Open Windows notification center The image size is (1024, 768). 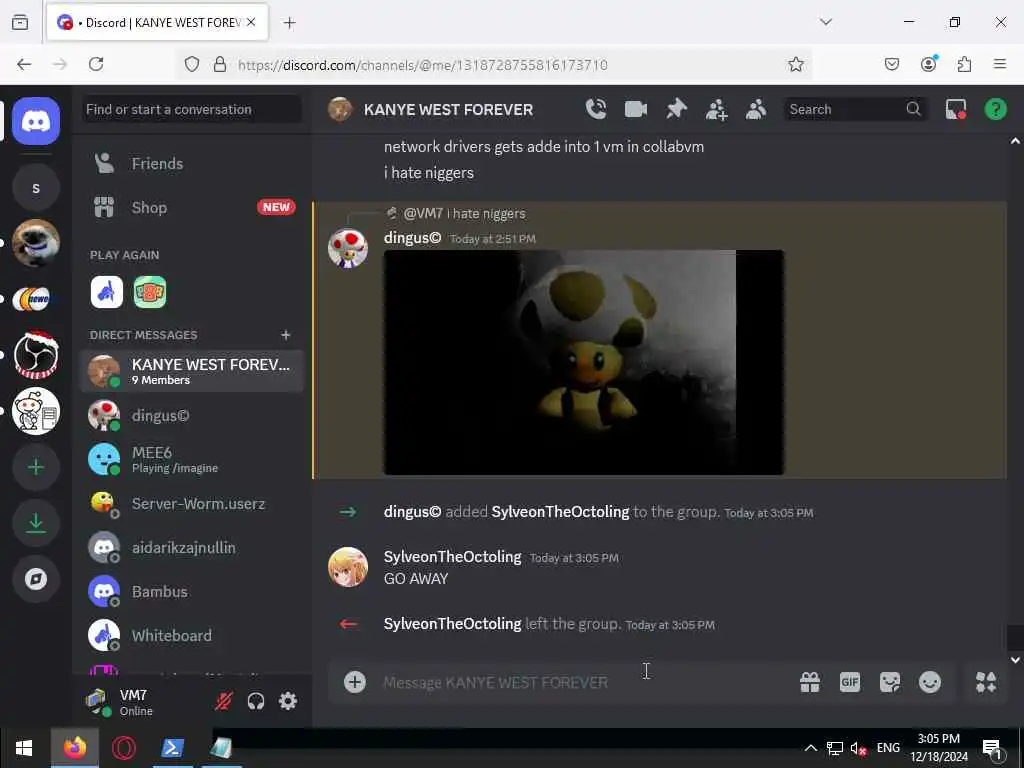[x=992, y=749]
